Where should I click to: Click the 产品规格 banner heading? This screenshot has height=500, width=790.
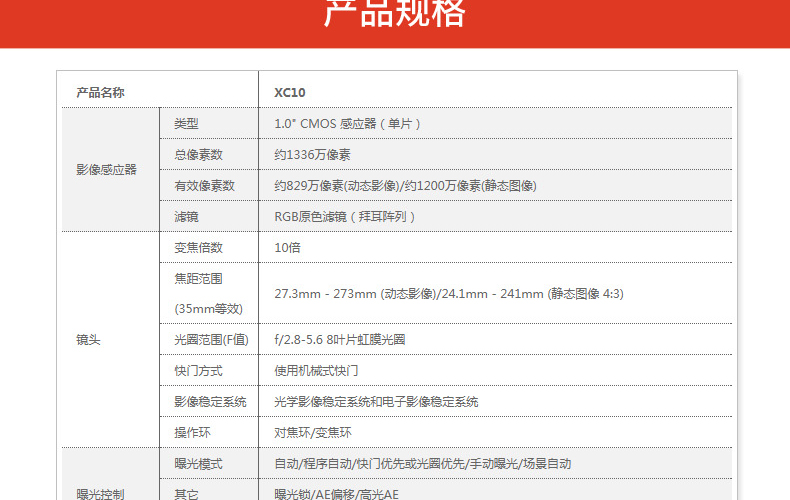tap(394, 12)
